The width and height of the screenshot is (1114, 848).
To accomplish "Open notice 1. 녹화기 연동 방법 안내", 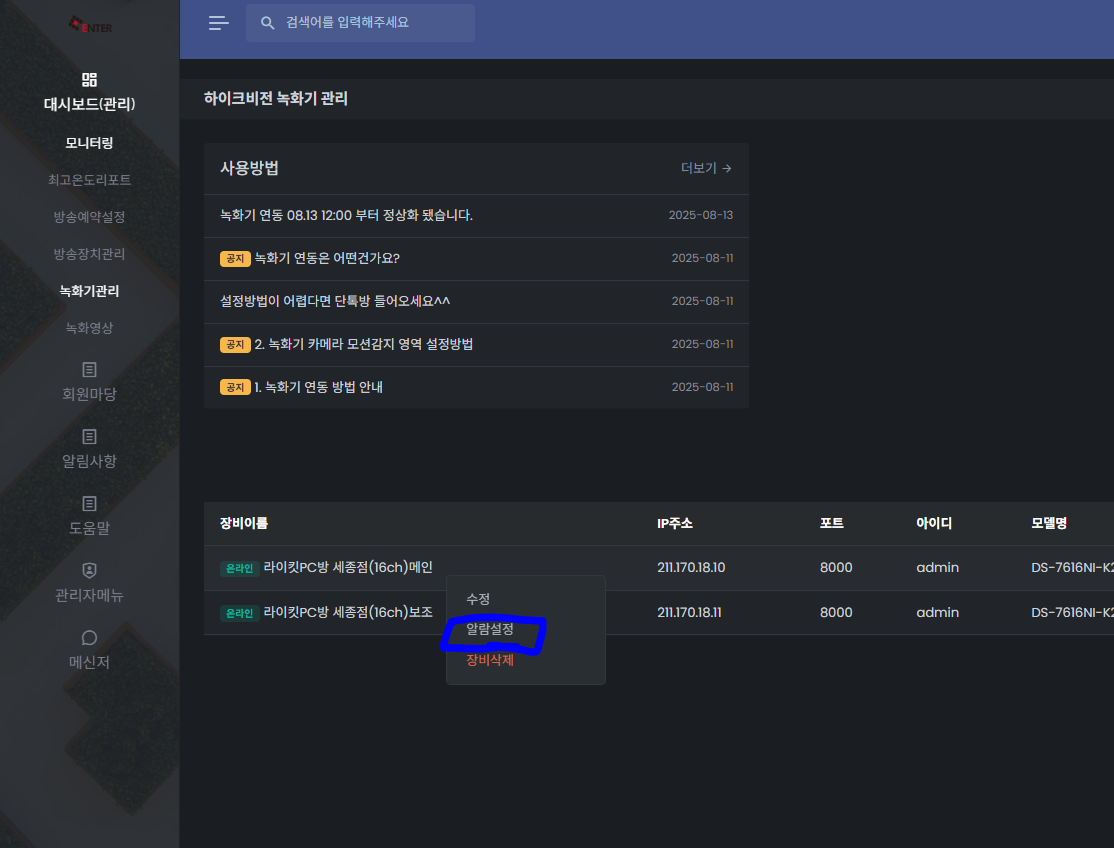I will tap(318, 387).
